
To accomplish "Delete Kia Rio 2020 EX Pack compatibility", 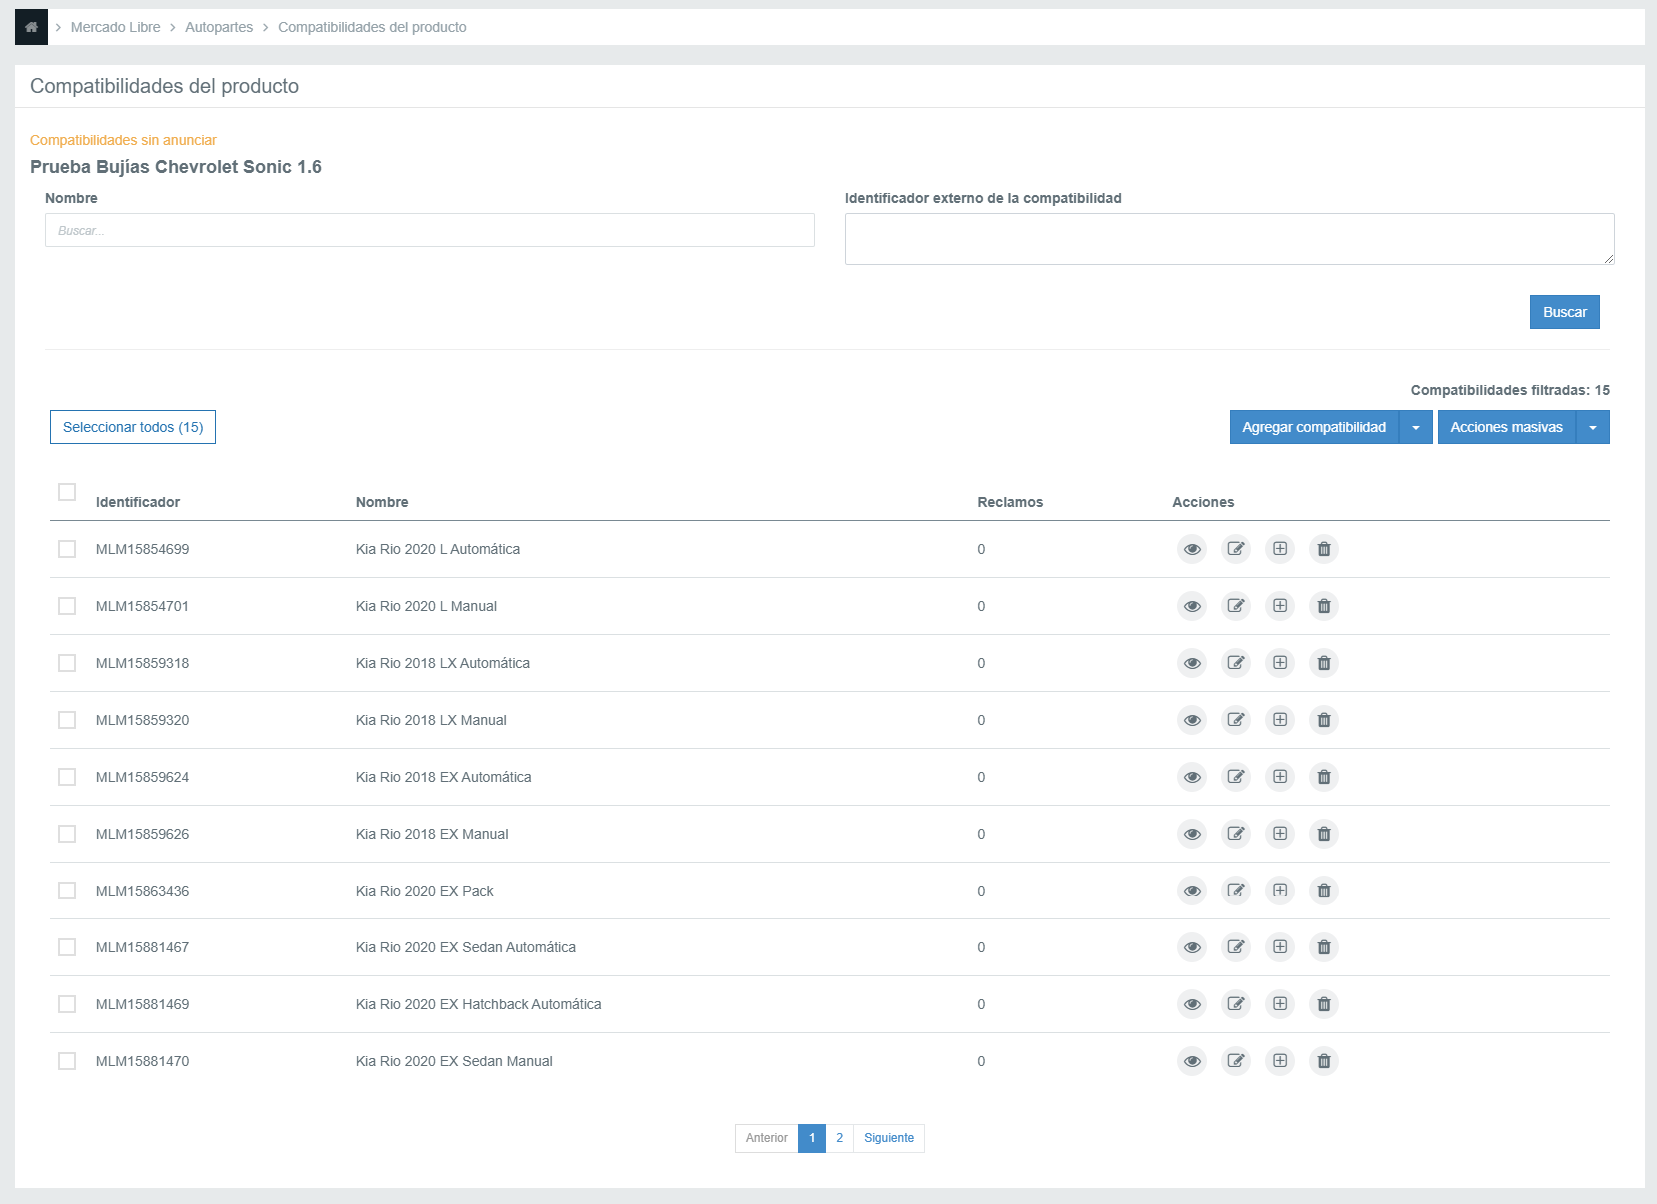I will tap(1324, 891).
